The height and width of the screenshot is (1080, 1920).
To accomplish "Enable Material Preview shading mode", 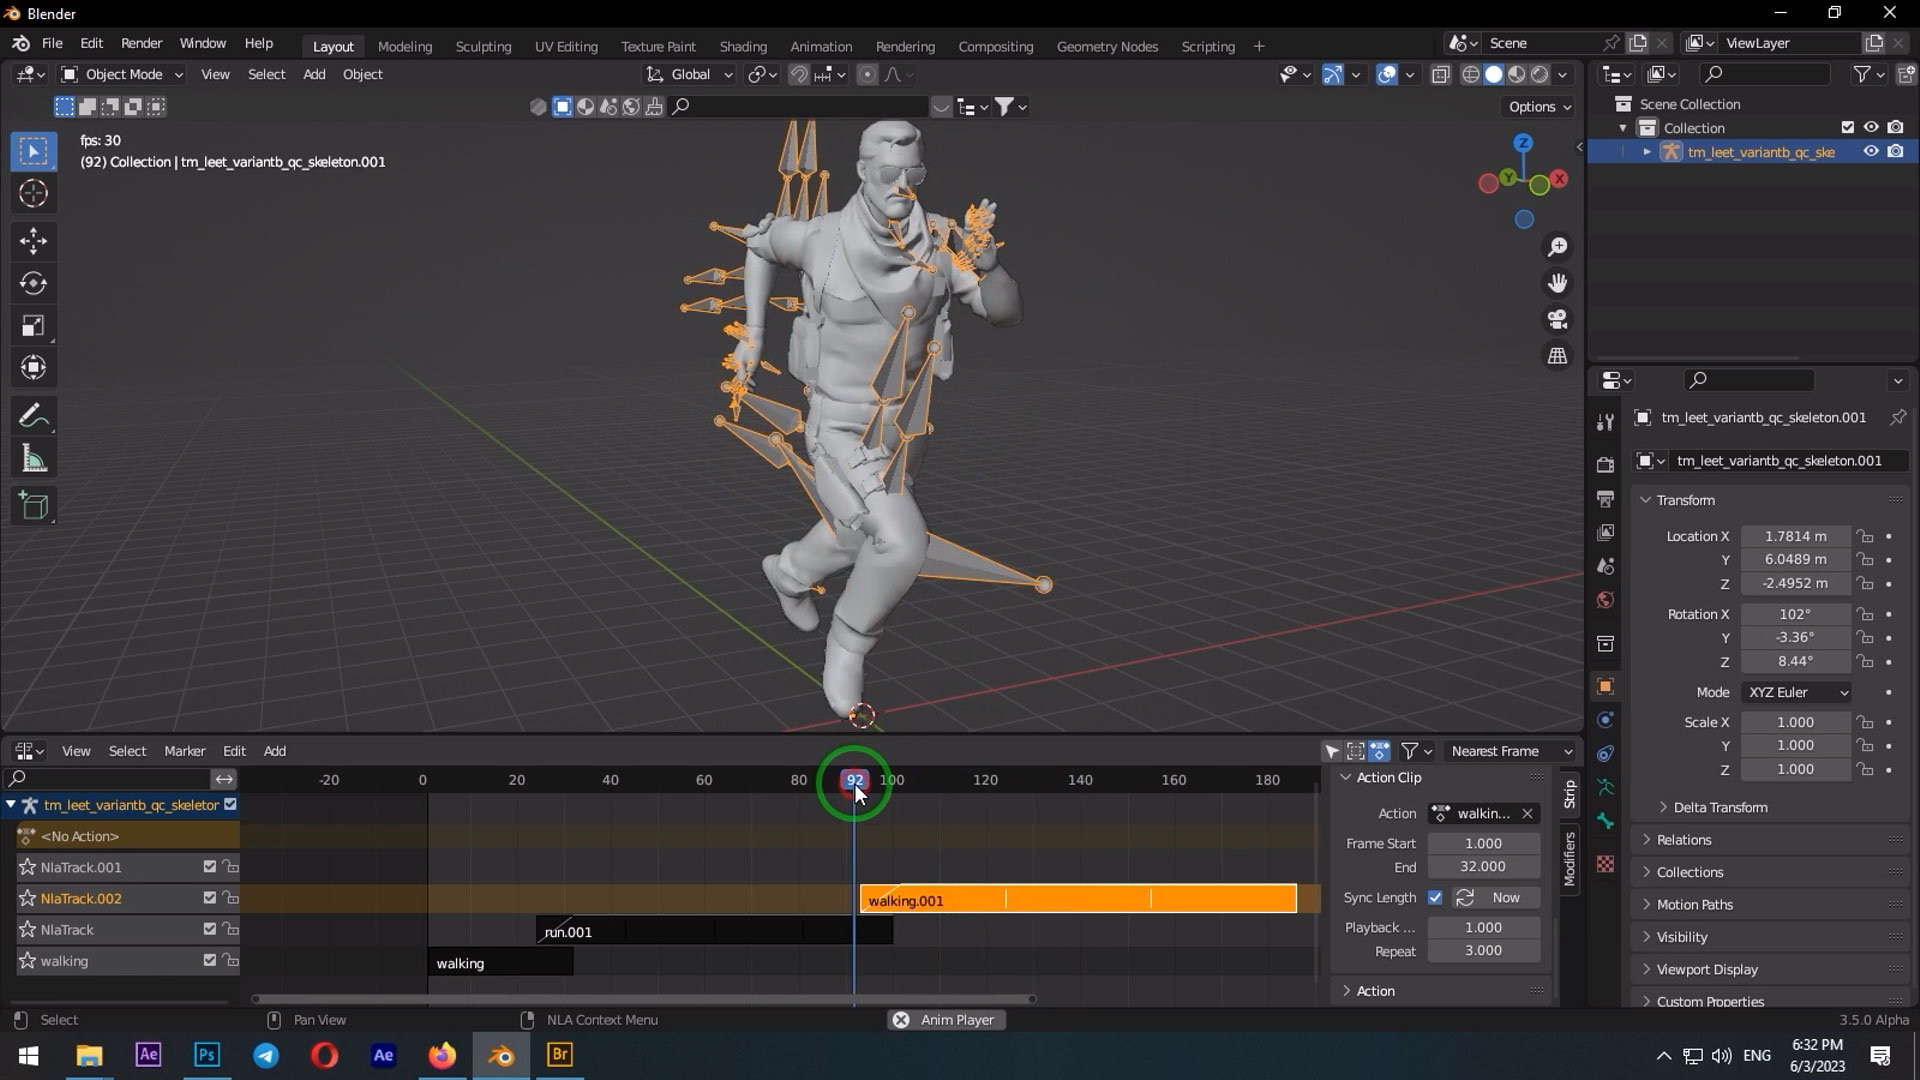I will (1517, 74).
